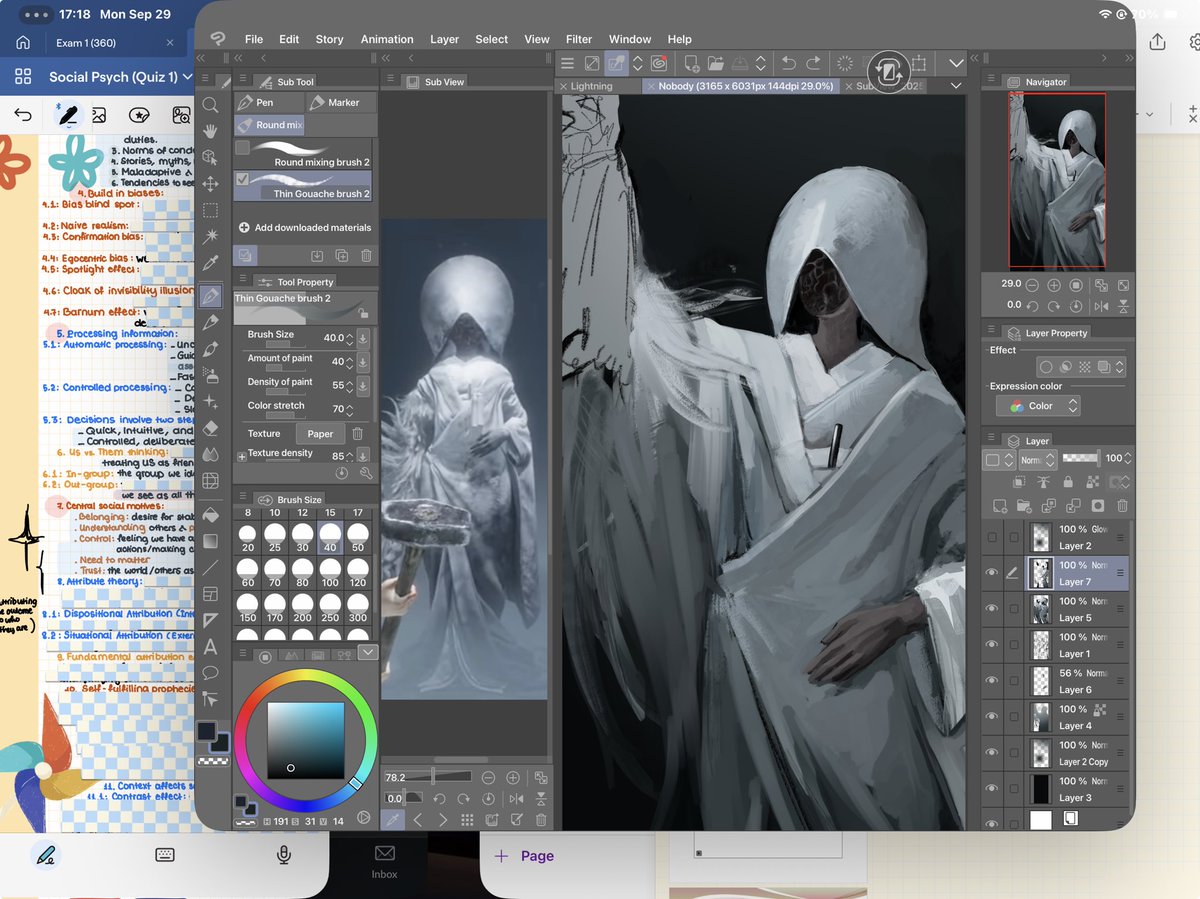
Task: Click the New canvas icon in command bar
Action: coord(691,63)
